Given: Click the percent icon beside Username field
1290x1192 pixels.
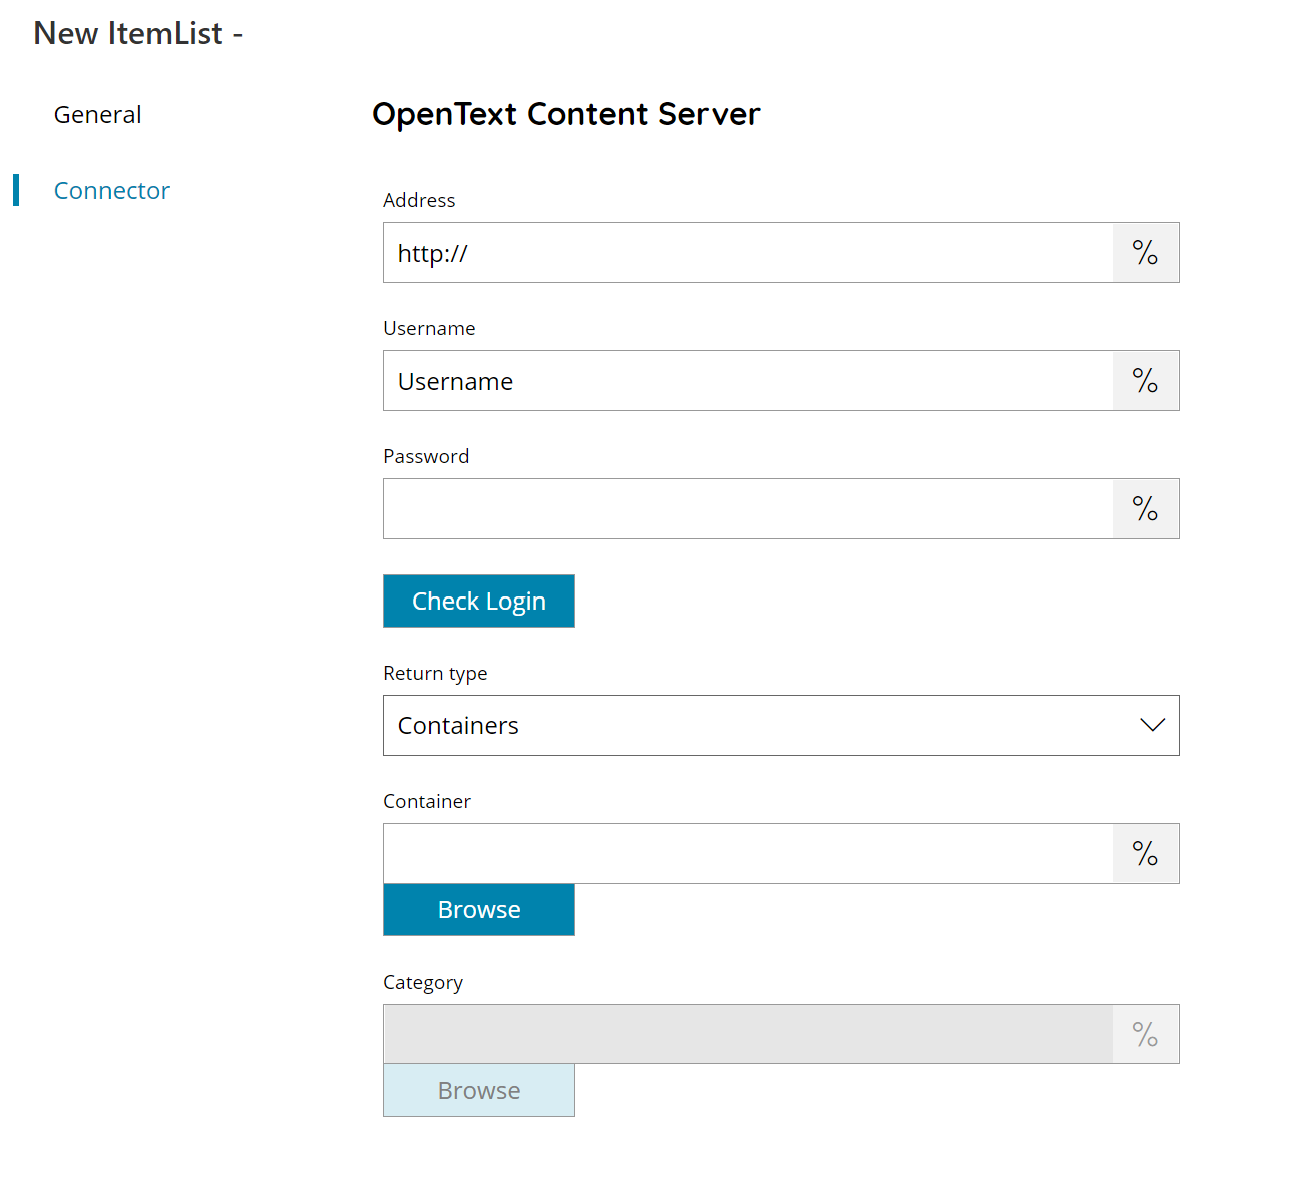Looking at the screenshot, I should point(1146,381).
